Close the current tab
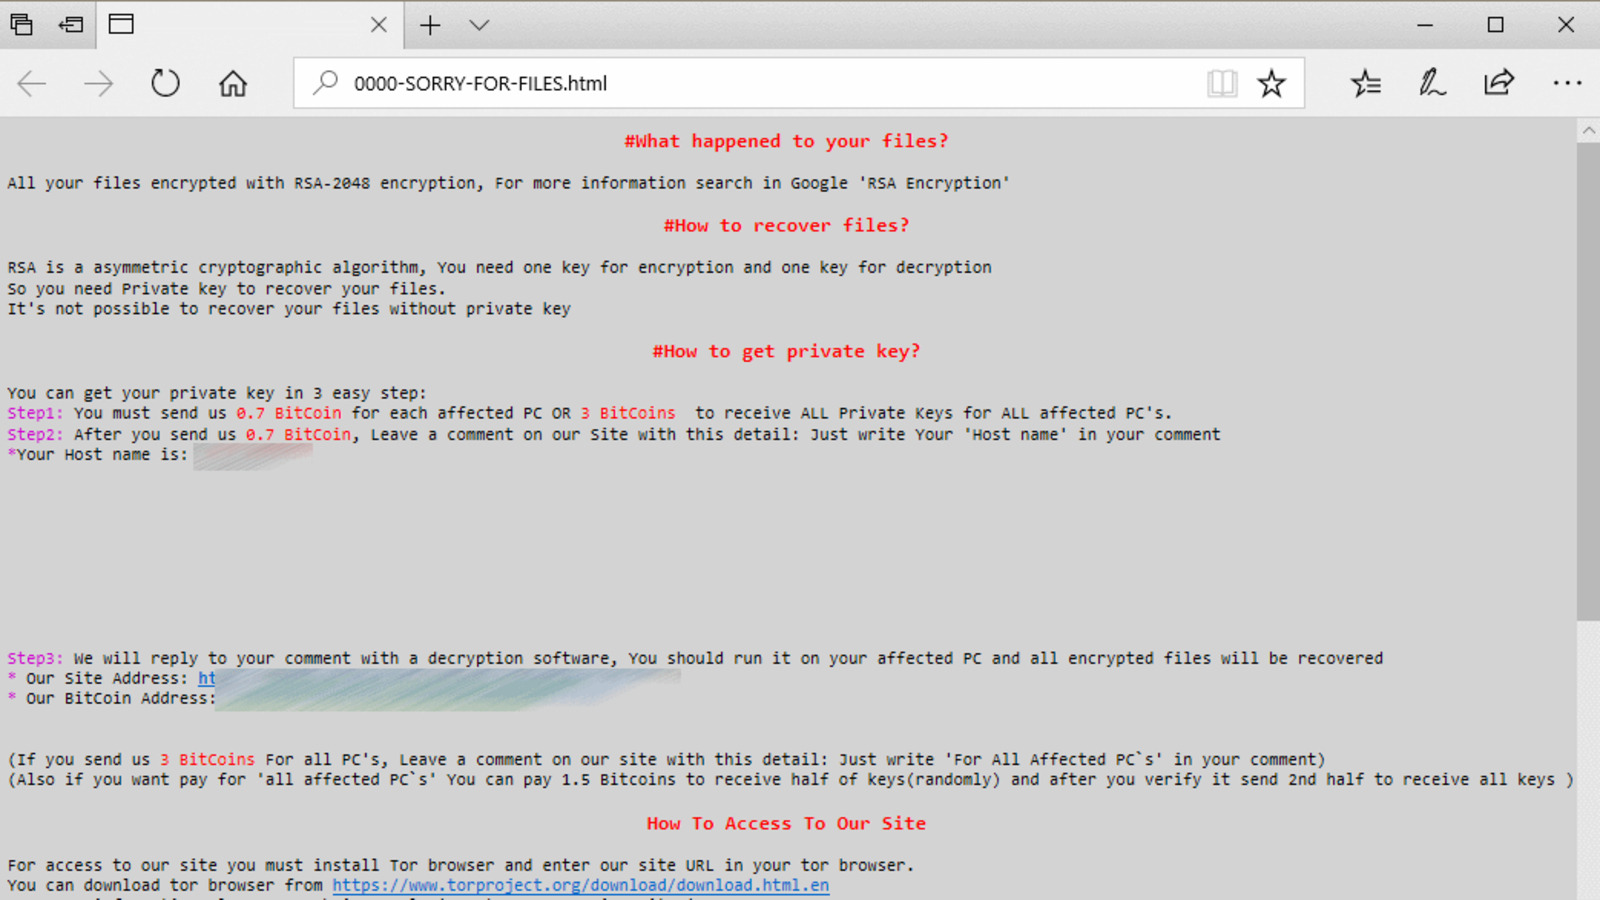 (378, 25)
